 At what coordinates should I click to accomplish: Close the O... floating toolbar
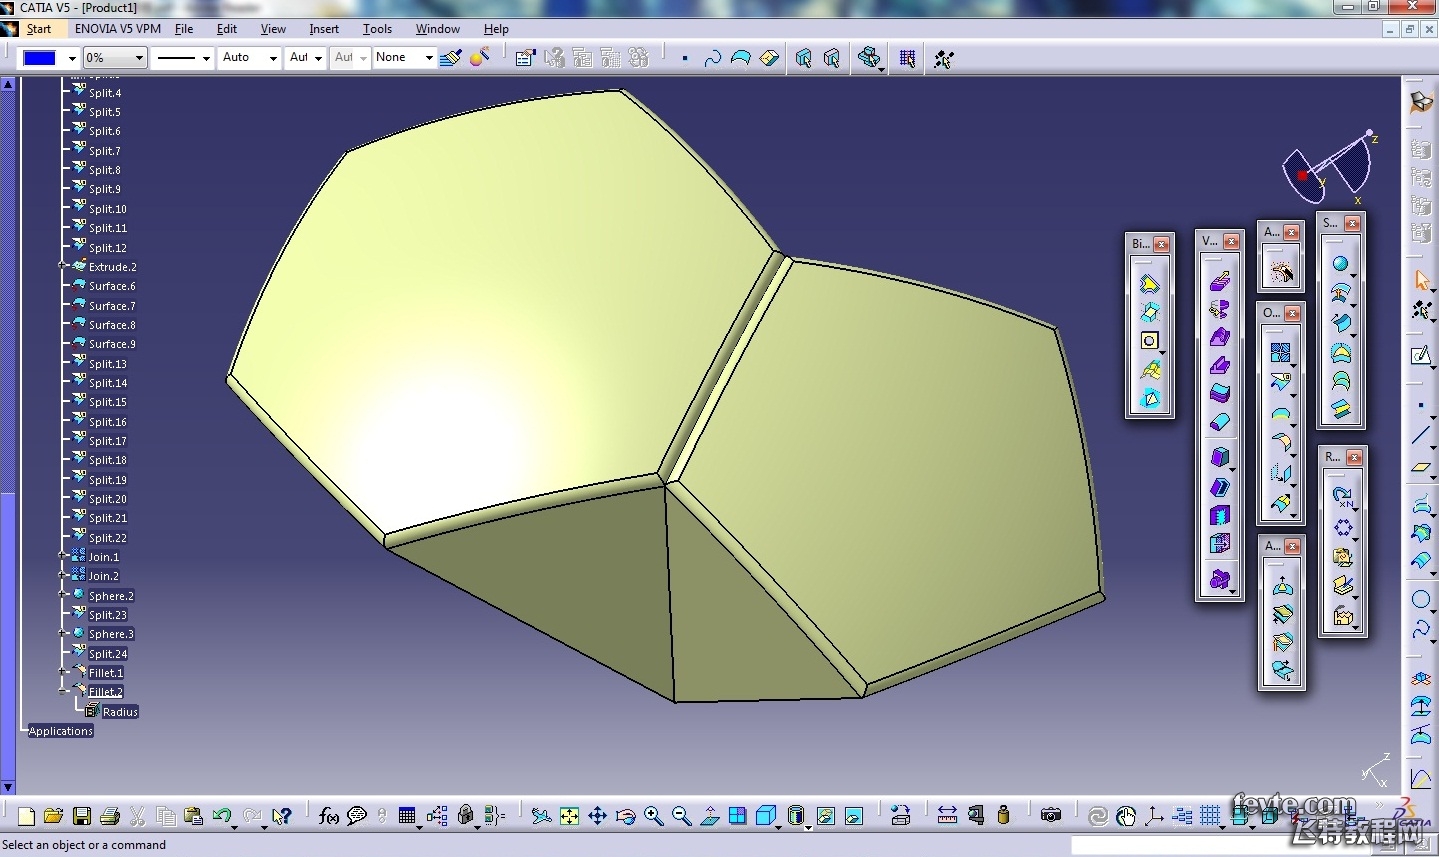coord(1292,313)
